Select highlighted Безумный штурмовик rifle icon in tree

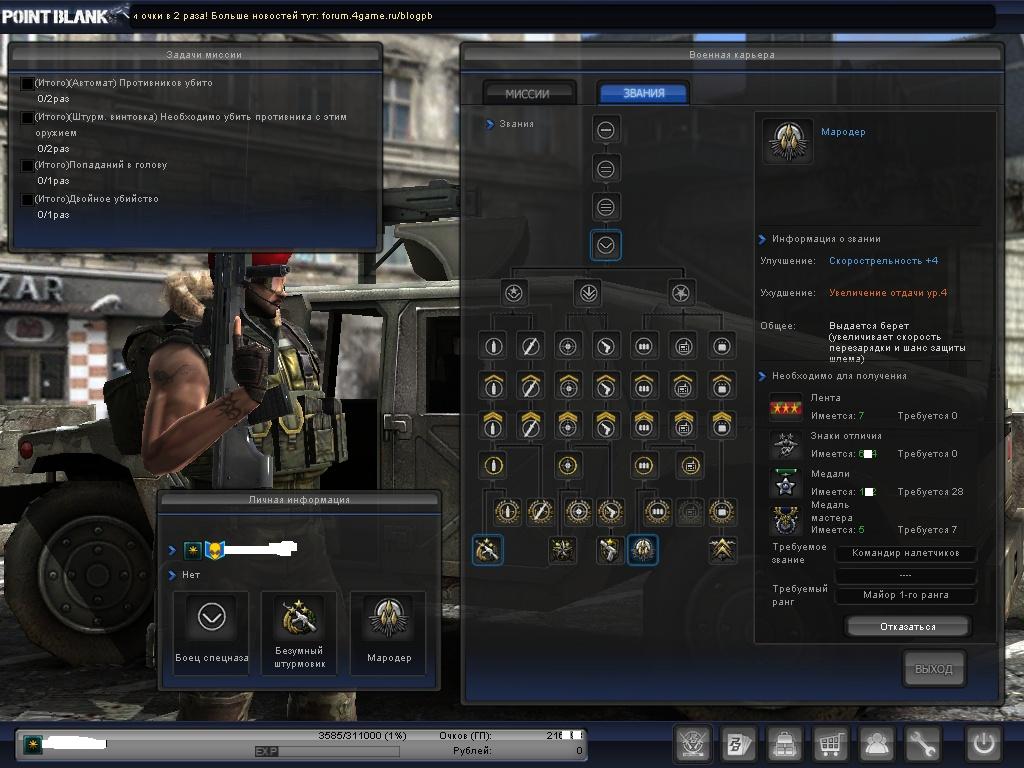[x=487, y=550]
